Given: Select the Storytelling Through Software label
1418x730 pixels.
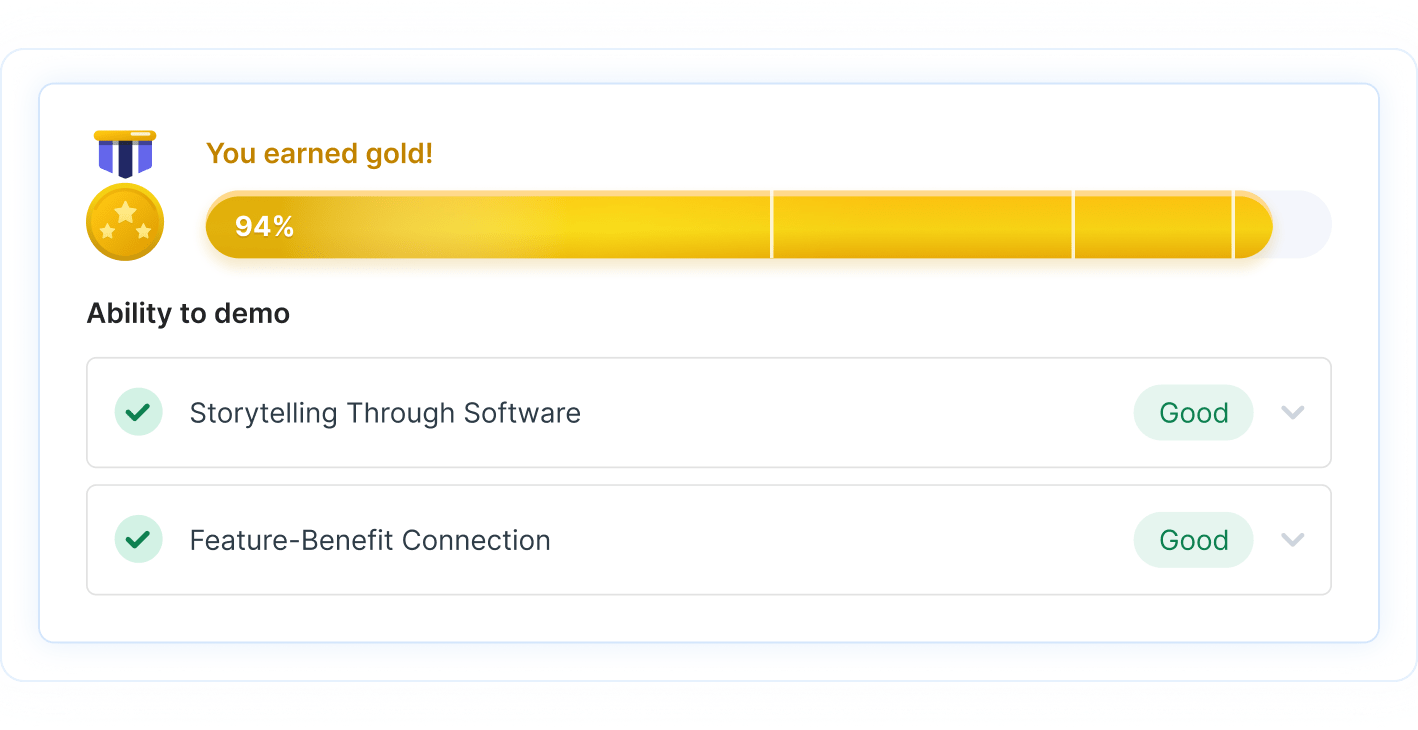Looking at the screenshot, I should 385,413.
